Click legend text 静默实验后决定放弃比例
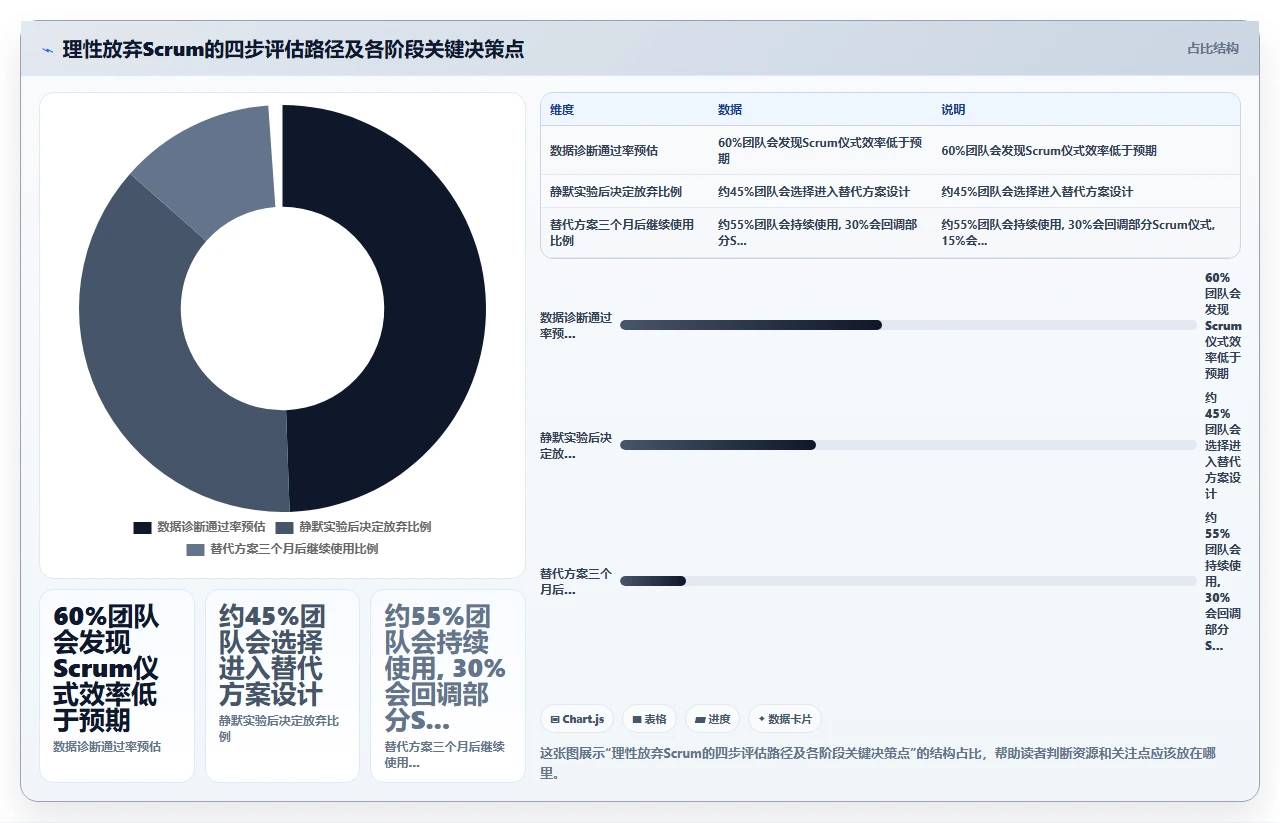The height and width of the screenshot is (823, 1280). pos(365,527)
